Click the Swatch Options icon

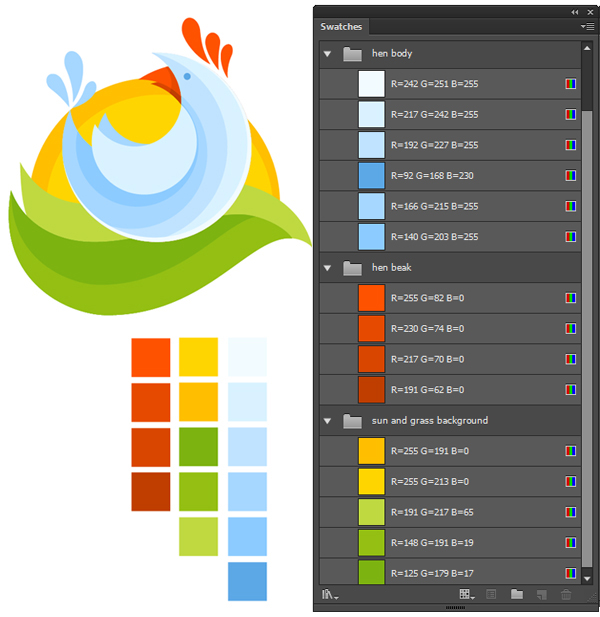pyautogui.click(x=491, y=594)
